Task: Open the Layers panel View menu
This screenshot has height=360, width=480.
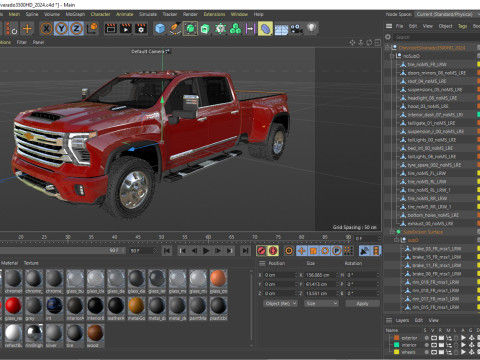Action: tap(433, 320)
